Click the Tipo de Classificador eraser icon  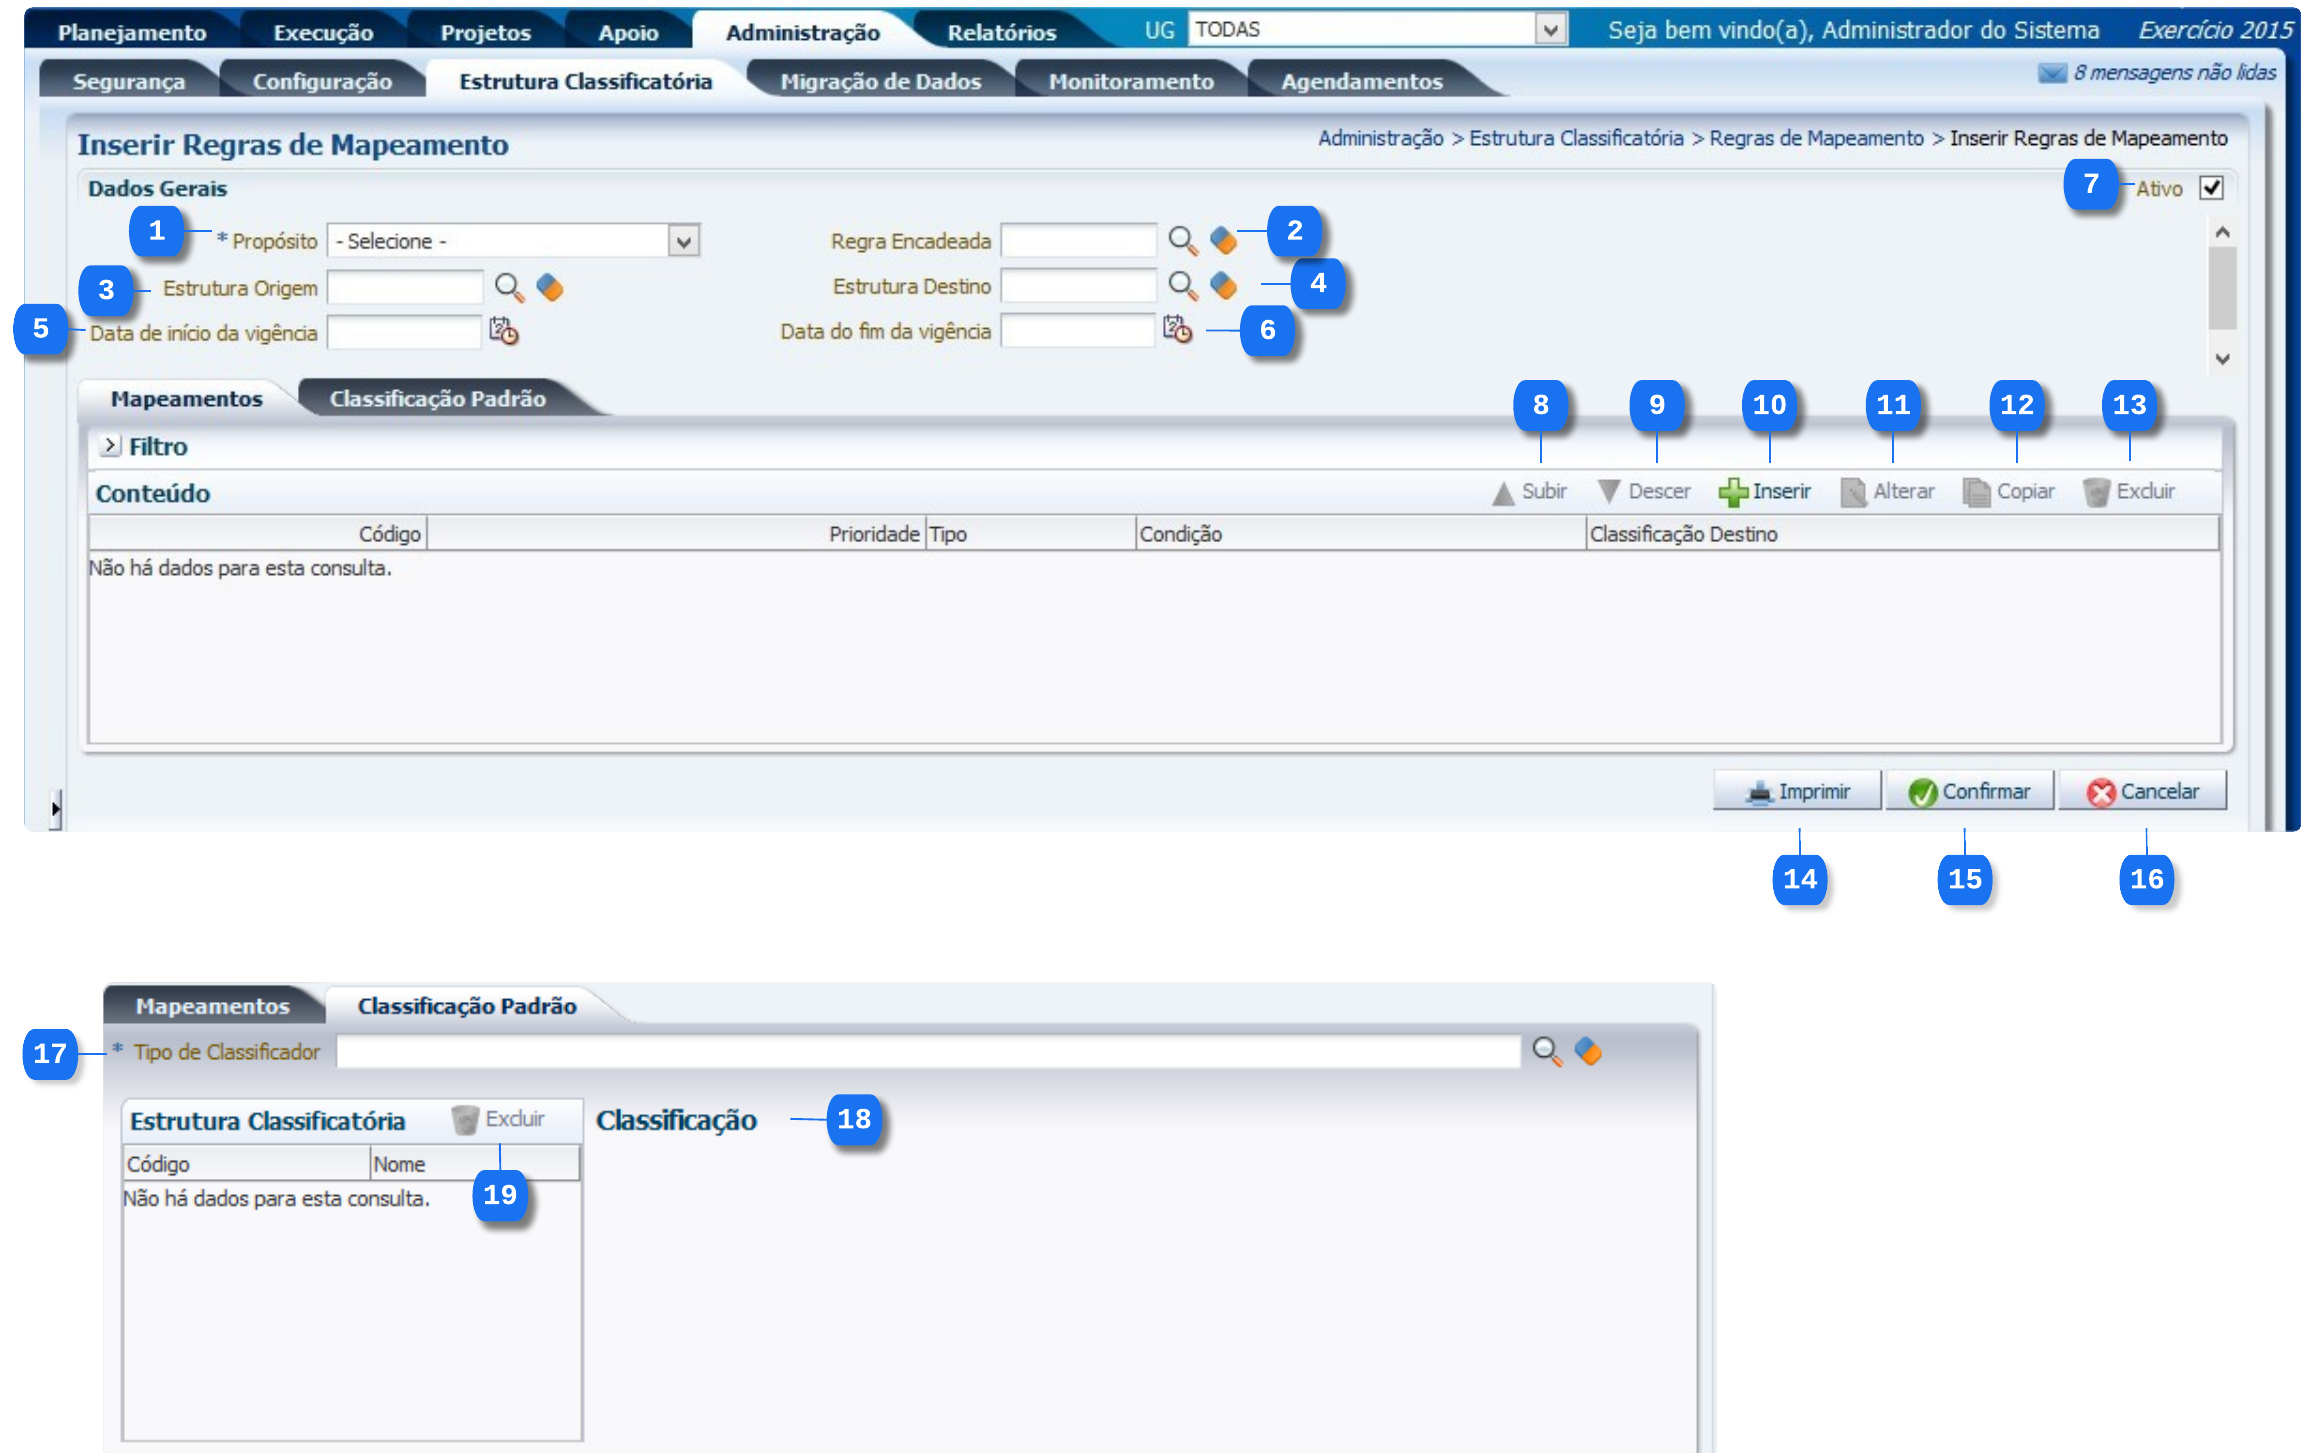(x=1588, y=1052)
